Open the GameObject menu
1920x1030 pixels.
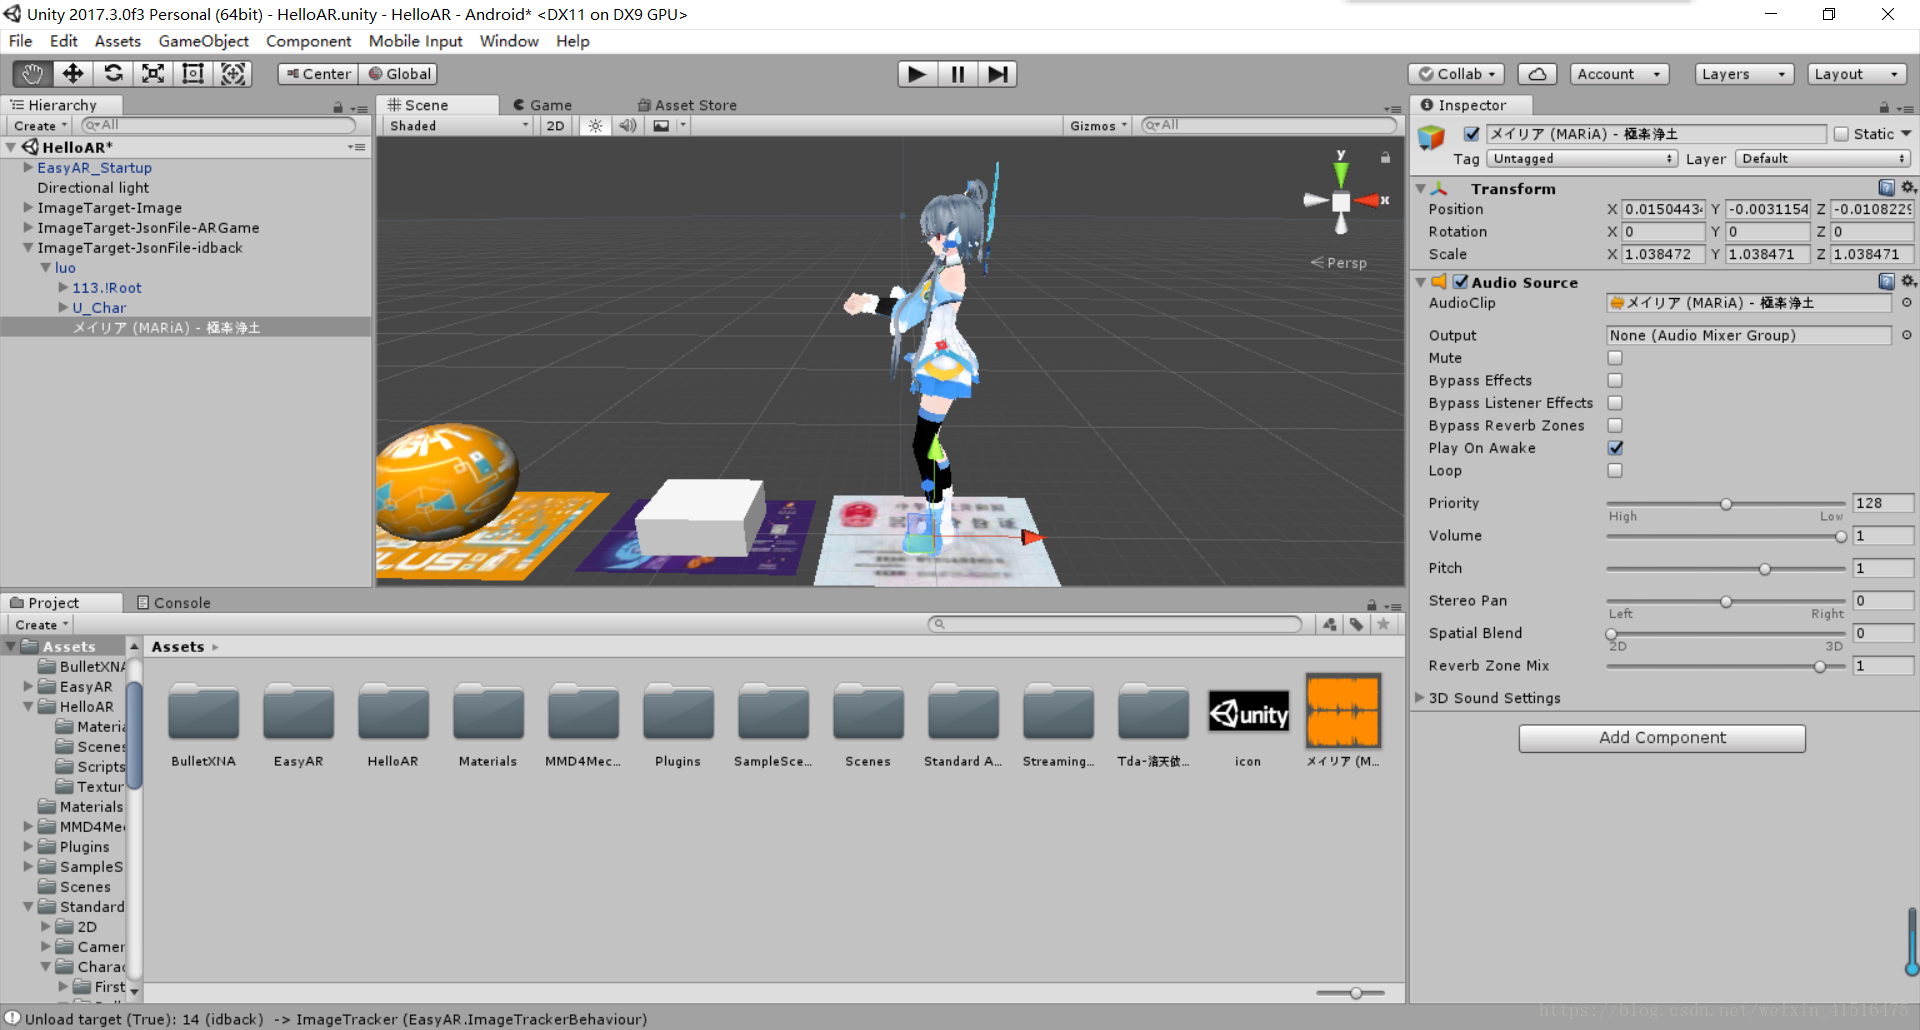(204, 41)
